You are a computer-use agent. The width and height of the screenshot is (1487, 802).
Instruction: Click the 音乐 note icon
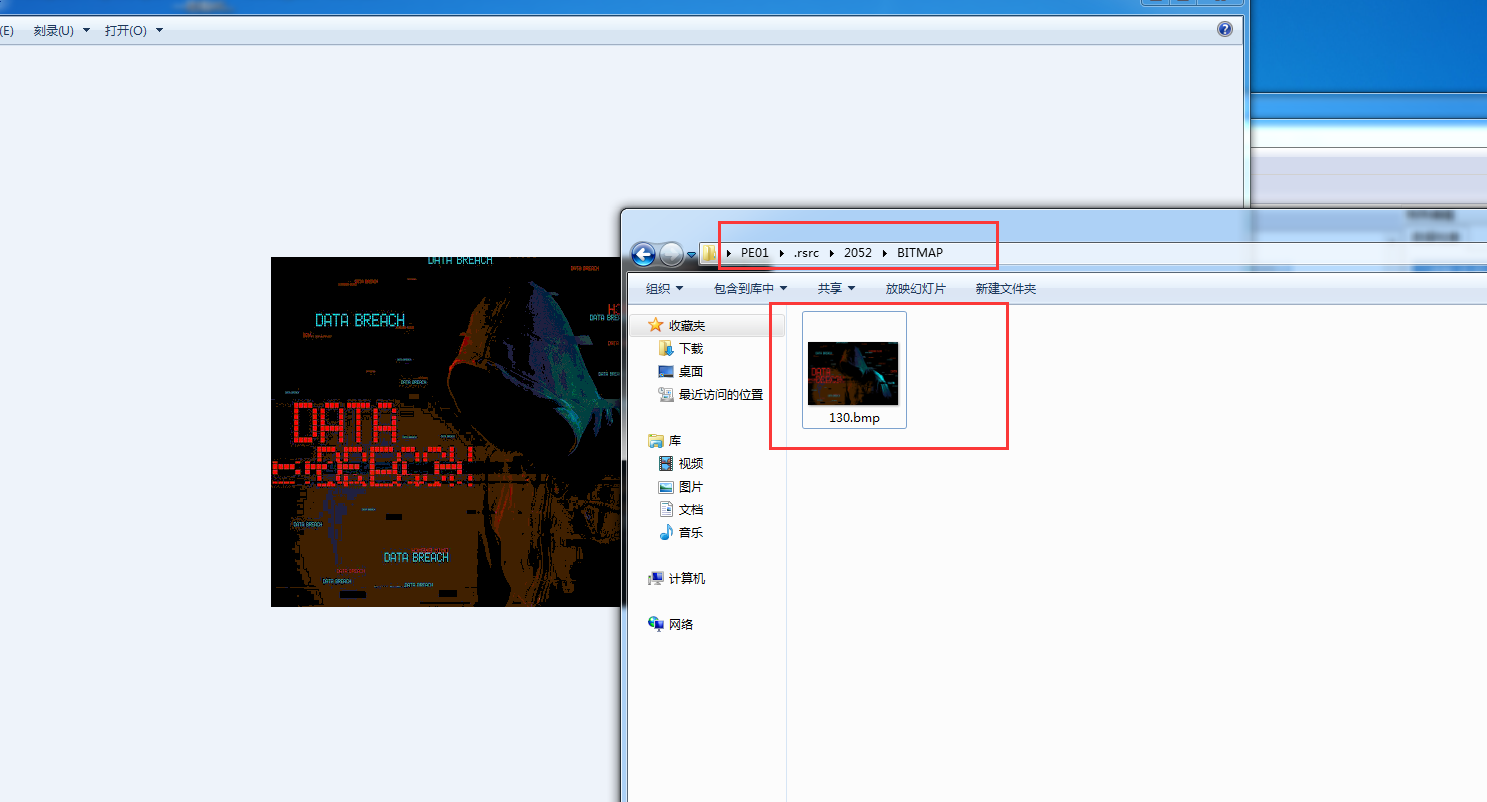[666, 532]
